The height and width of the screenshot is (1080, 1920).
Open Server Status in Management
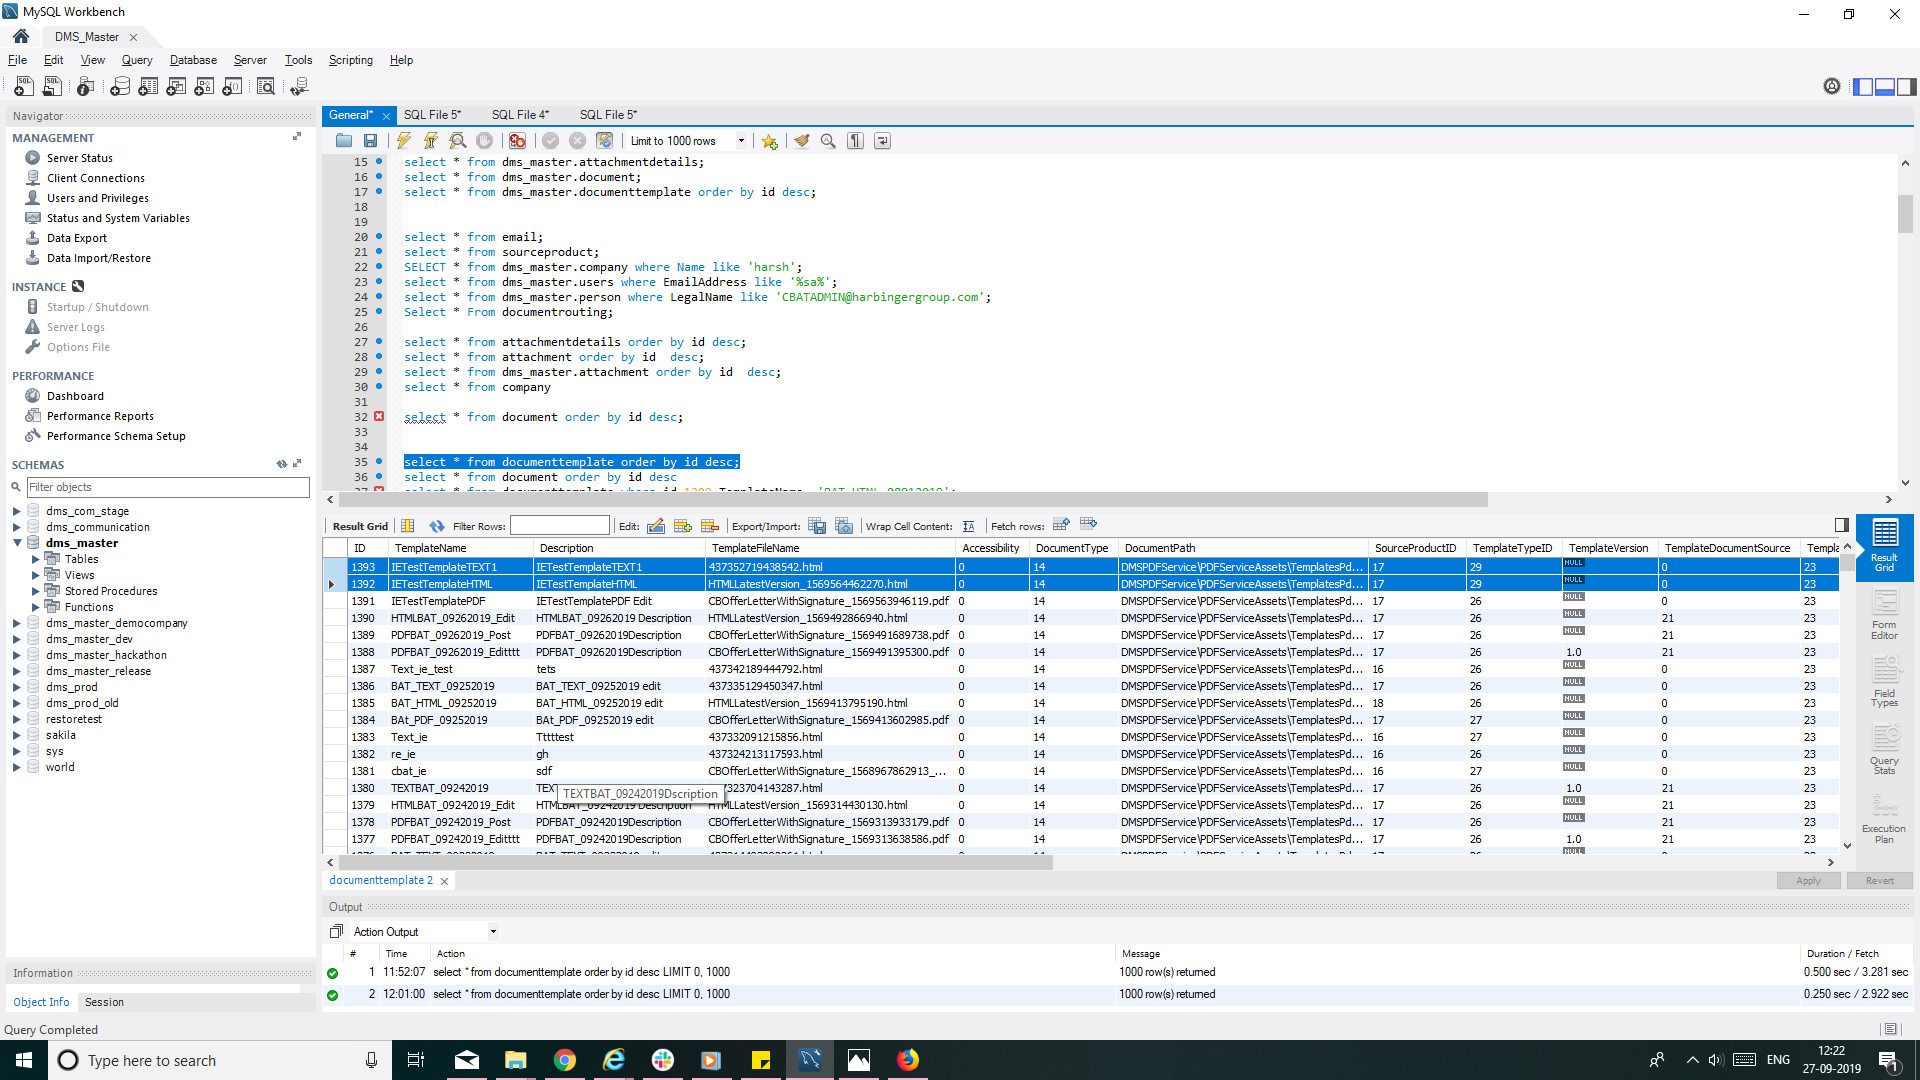[x=79, y=158]
